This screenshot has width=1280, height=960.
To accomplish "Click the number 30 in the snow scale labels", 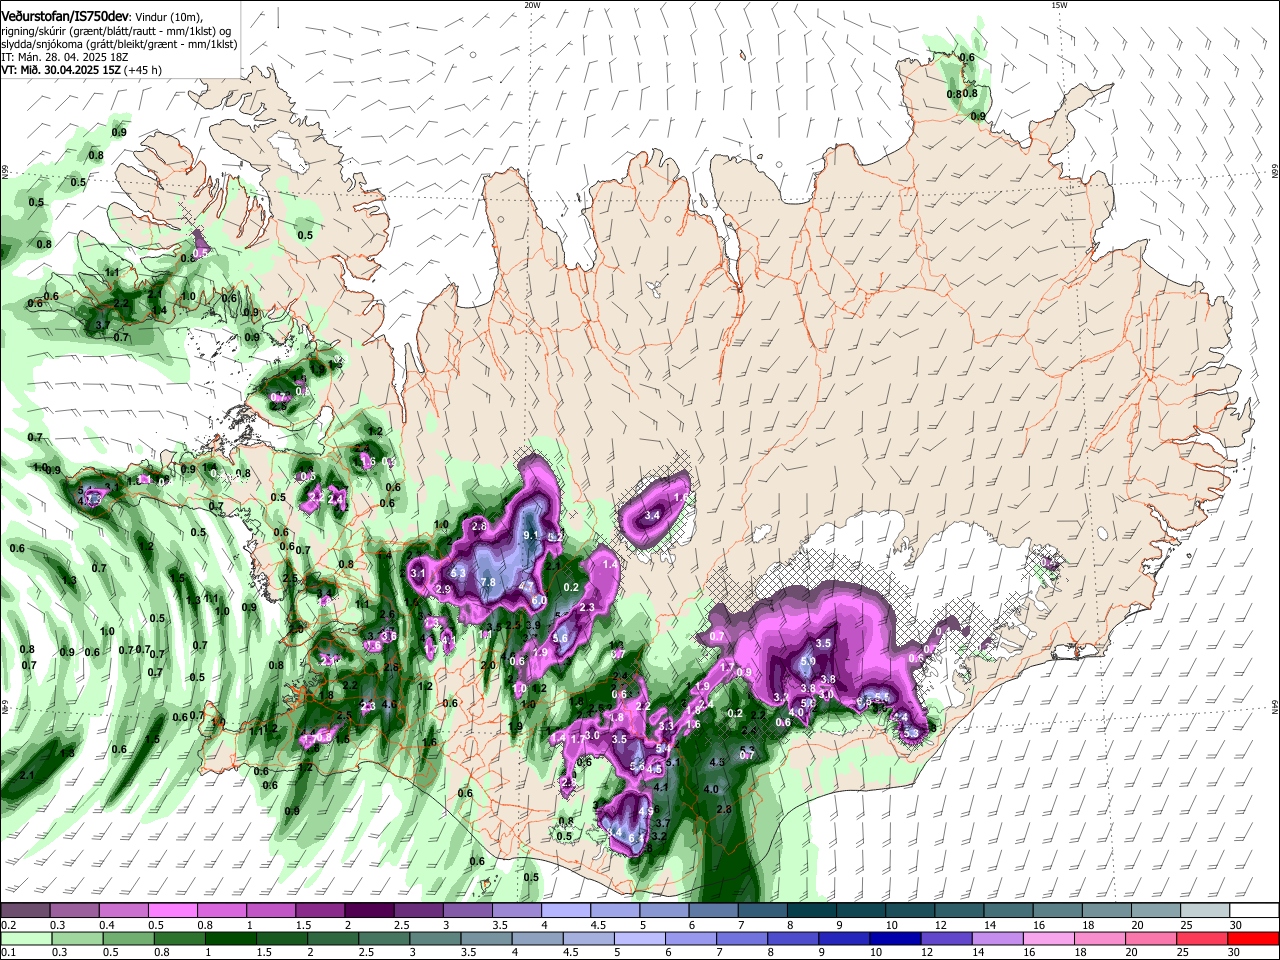I will tap(1236, 925).
